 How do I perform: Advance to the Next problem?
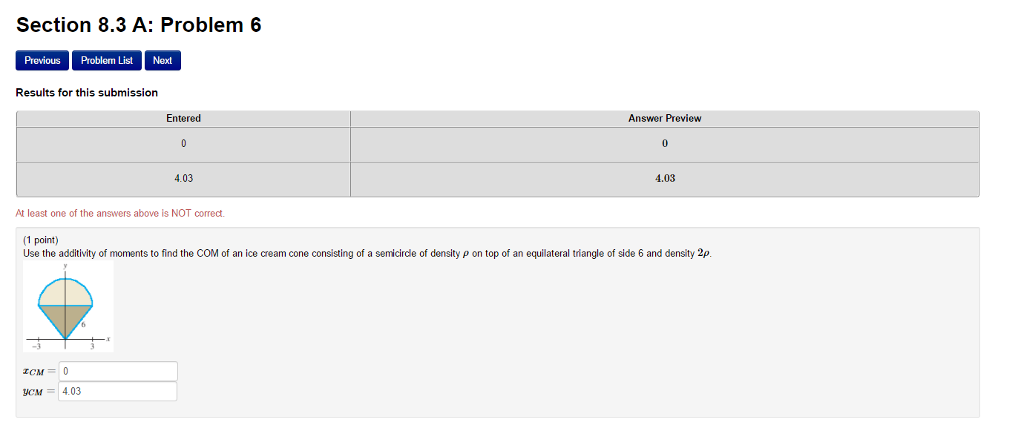tap(163, 61)
